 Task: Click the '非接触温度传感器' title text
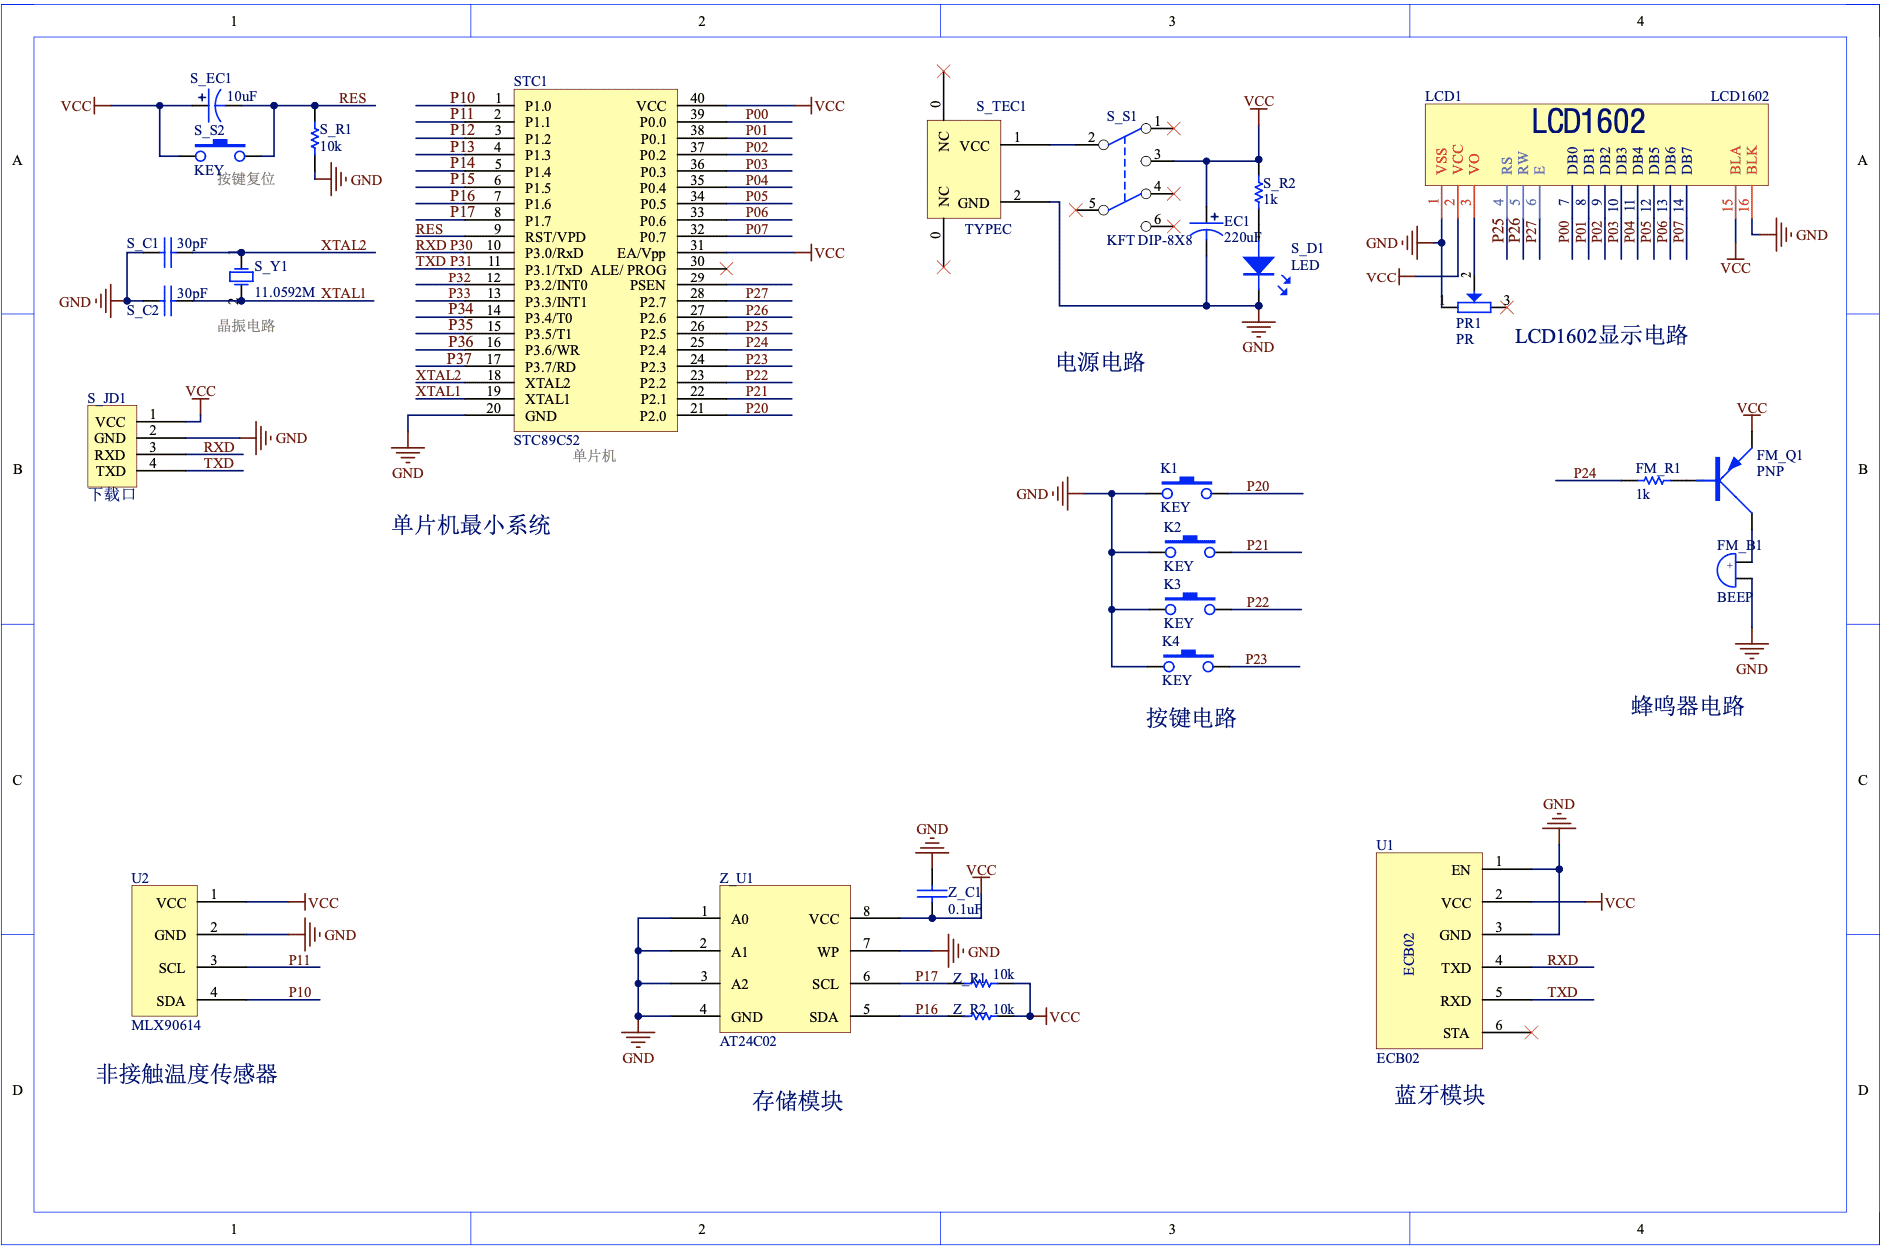187,1074
